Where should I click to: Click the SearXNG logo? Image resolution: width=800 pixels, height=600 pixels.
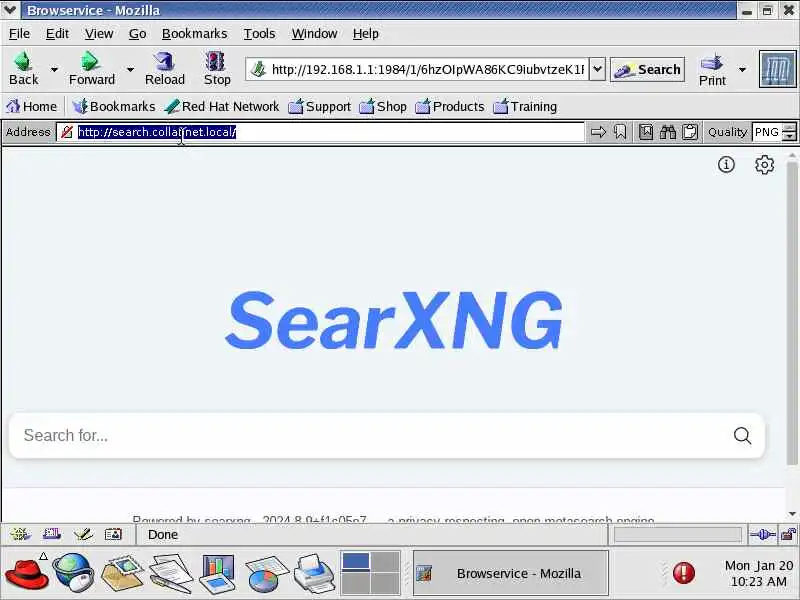point(394,320)
